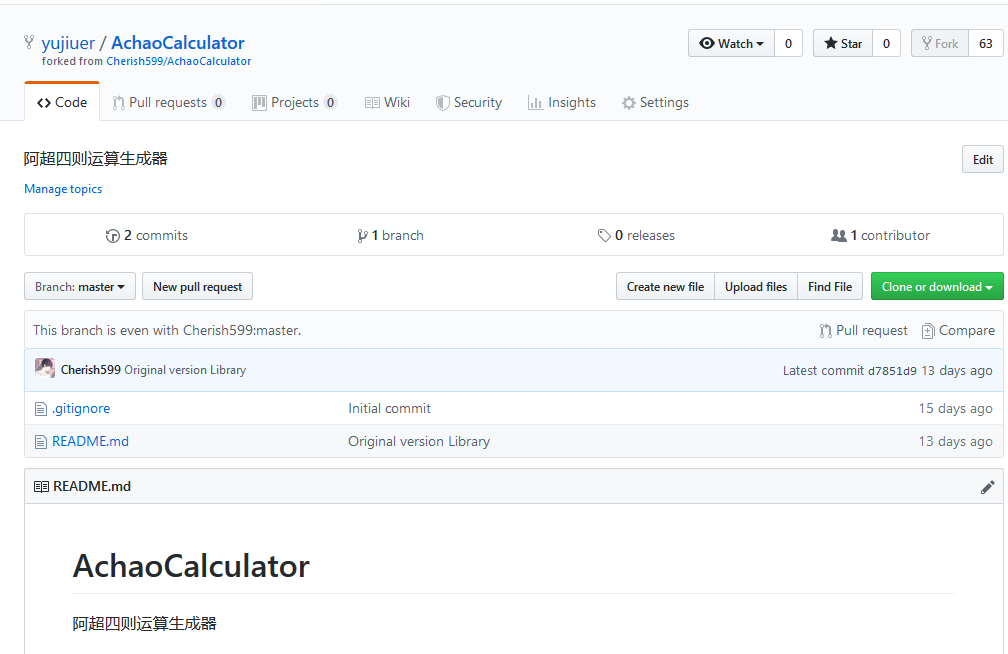Switch to the Projects tab

pyautogui.click(x=294, y=102)
